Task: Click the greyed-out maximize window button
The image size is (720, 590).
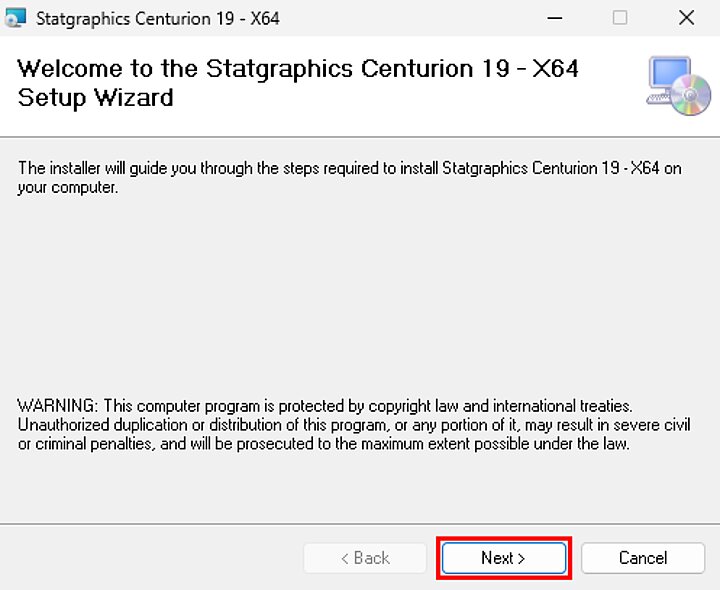Action: point(620,18)
